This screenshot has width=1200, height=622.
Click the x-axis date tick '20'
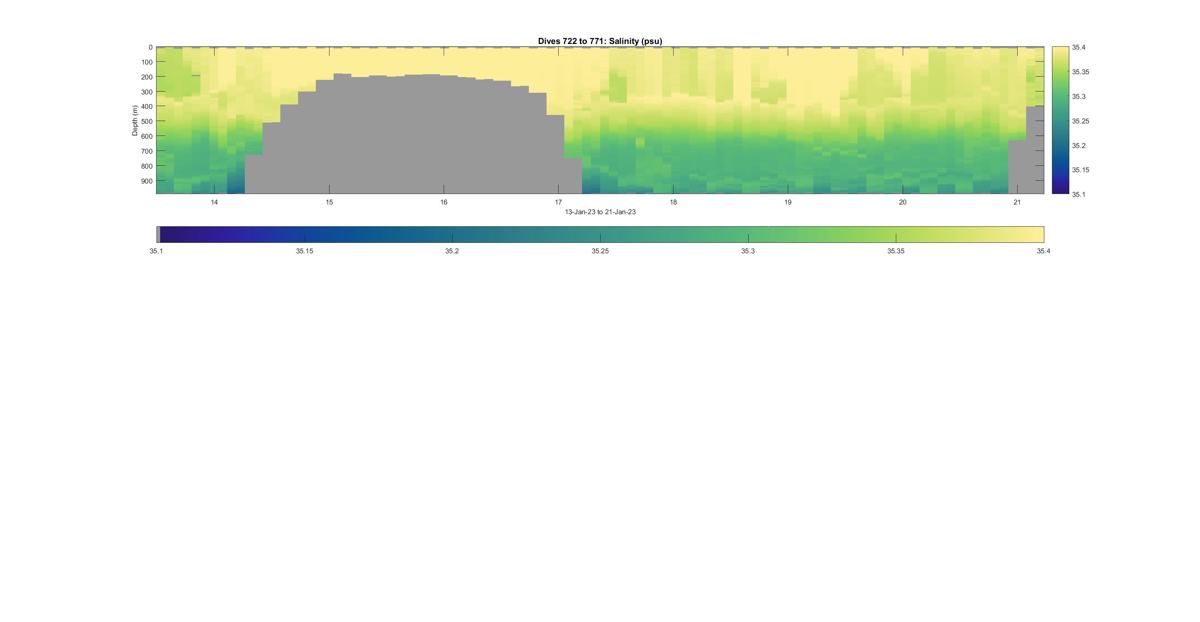[x=903, y=202]
